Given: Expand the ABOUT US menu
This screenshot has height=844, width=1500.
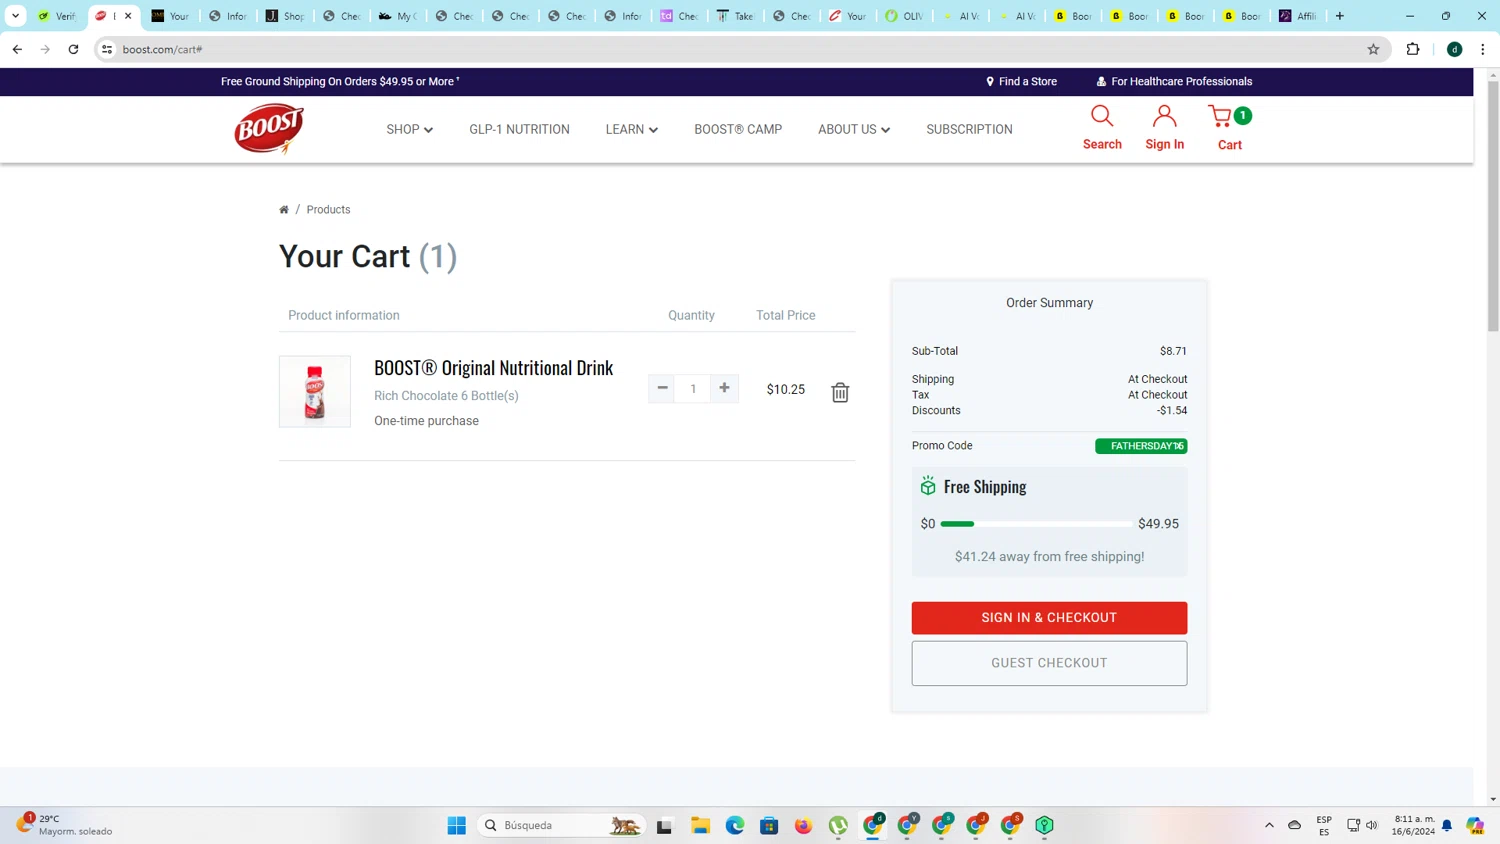Looking at the screenshot, I should click(x=854, y=129).
